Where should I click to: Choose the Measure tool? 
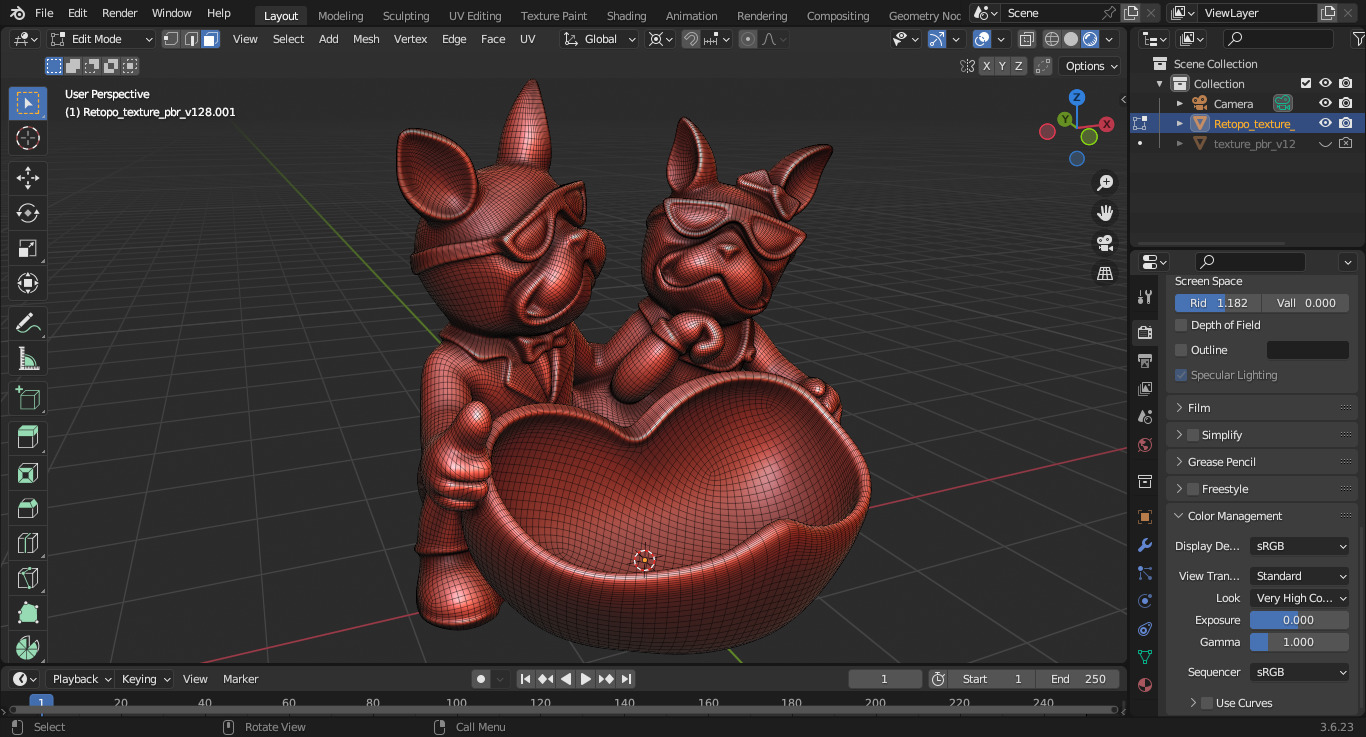(28, 358)
